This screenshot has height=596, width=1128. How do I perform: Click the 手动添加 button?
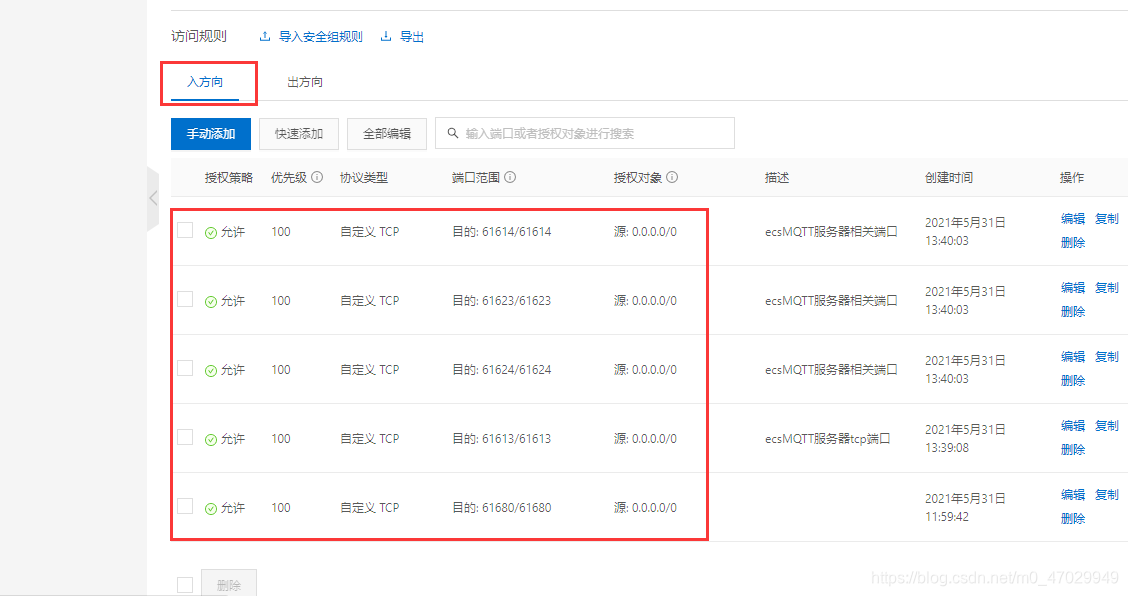pyautogui.click(x=210, y=133)
